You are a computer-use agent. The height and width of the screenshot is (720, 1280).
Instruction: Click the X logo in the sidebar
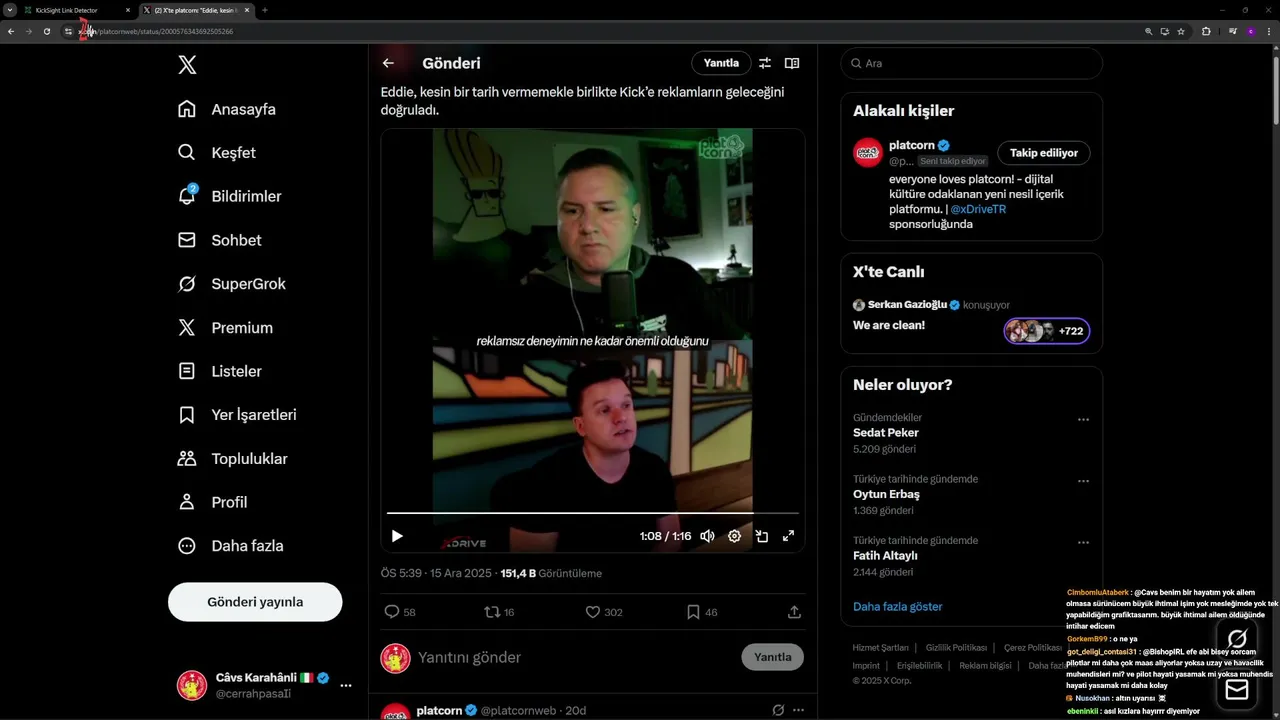tap(187, 65)
